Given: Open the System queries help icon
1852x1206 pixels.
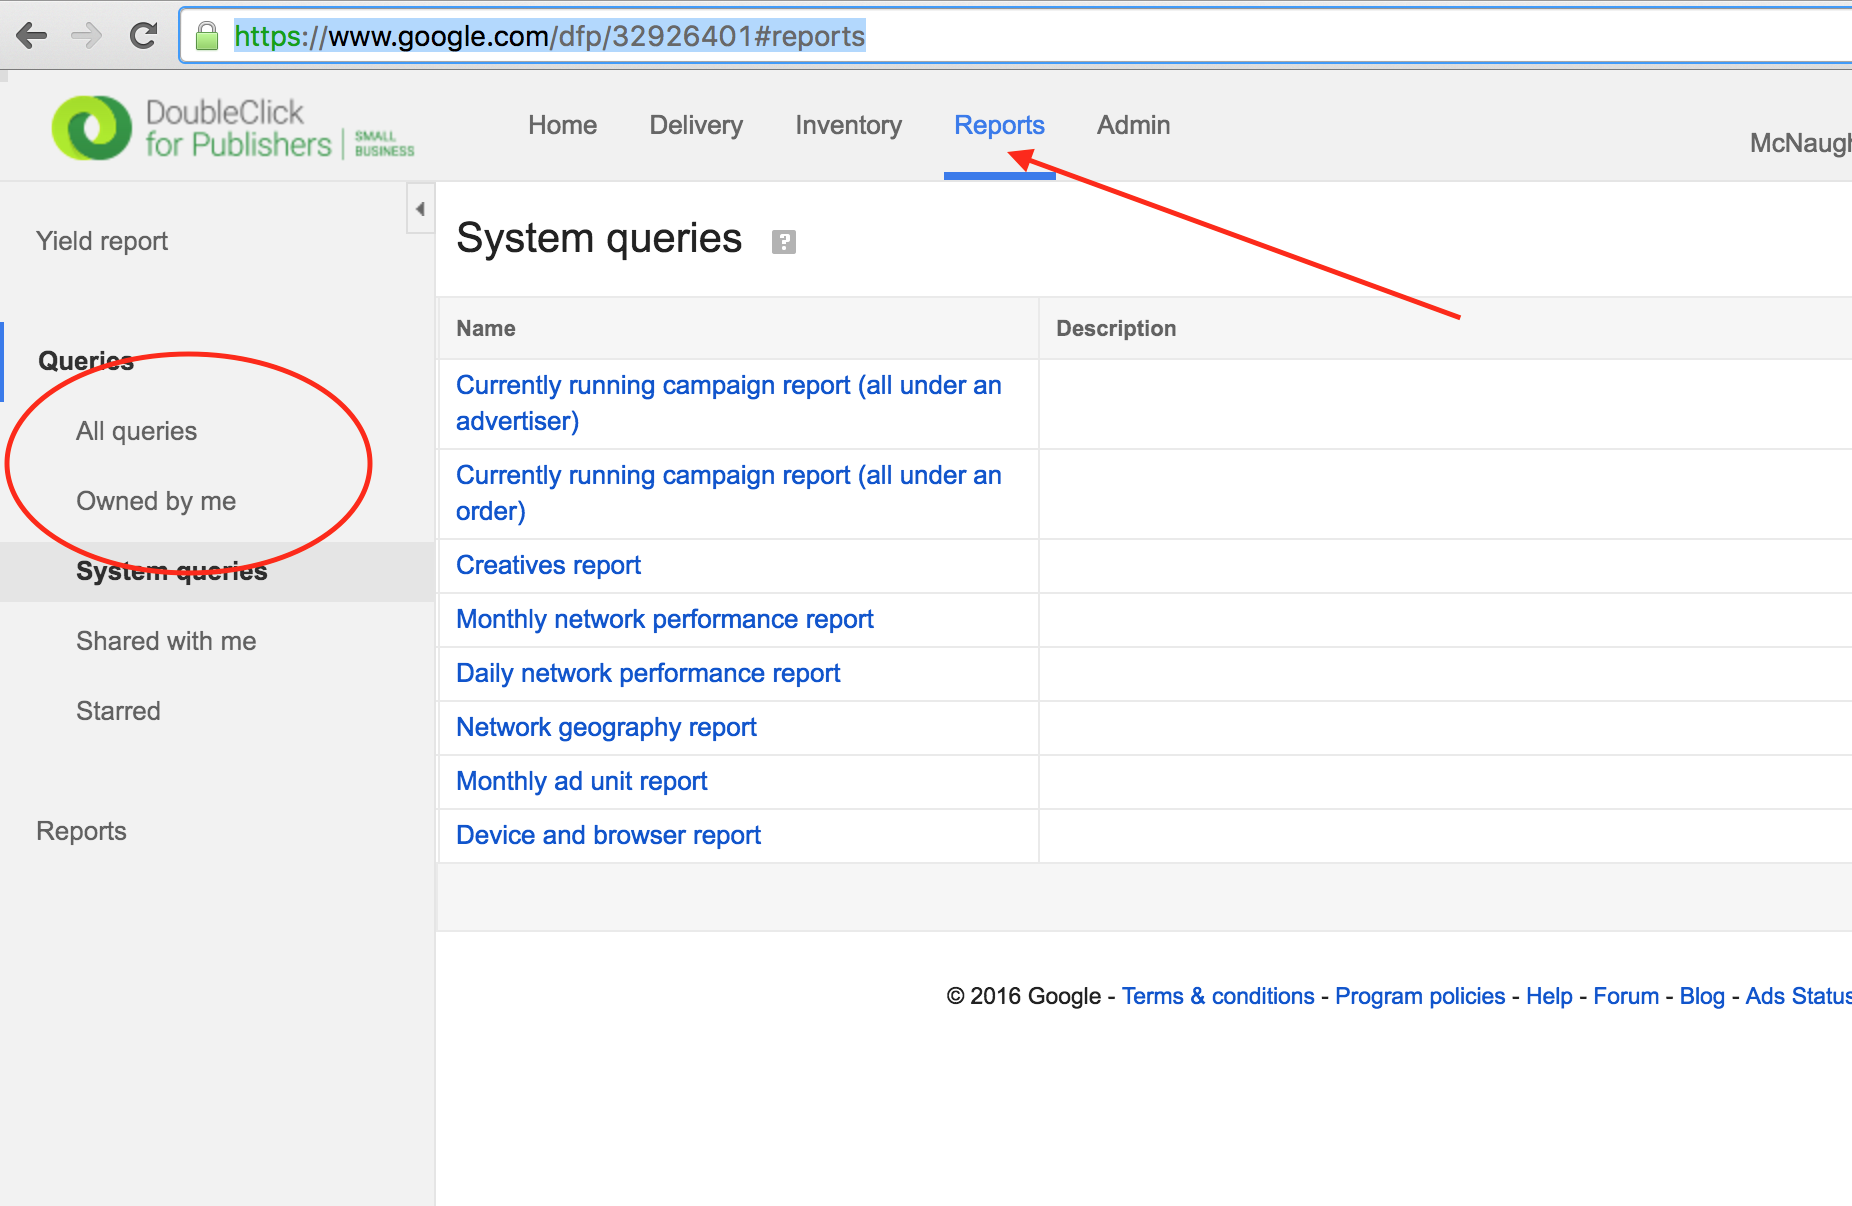Looking at the screenshot, I should pyautogui.click(x=783, y=242).
